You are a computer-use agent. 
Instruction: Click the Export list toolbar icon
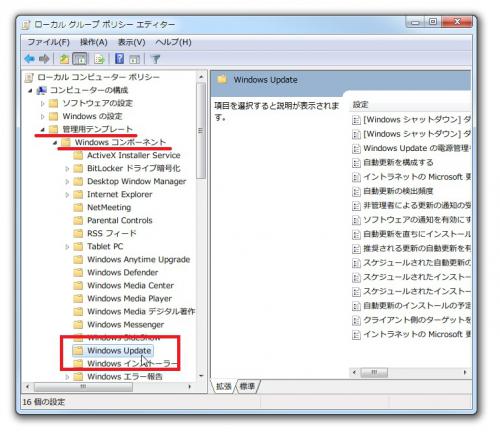[99, 59]
